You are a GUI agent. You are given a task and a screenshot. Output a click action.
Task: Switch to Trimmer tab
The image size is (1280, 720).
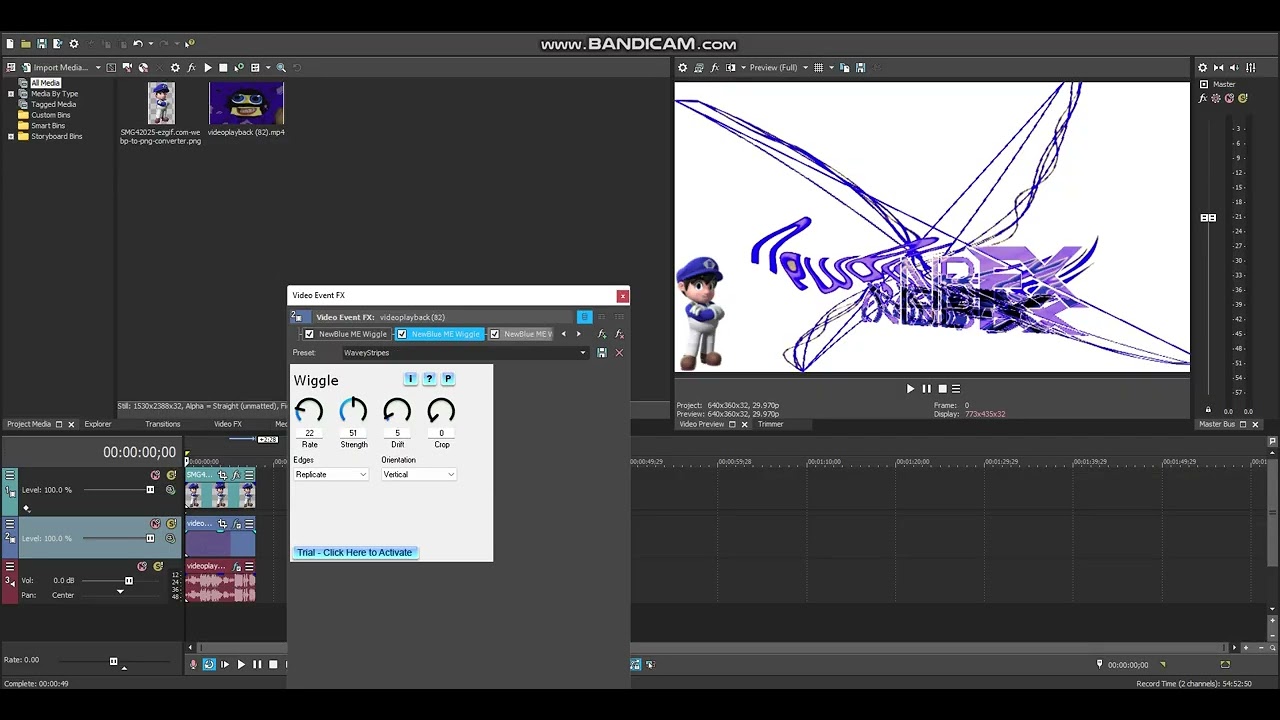(x=771, y=424)
